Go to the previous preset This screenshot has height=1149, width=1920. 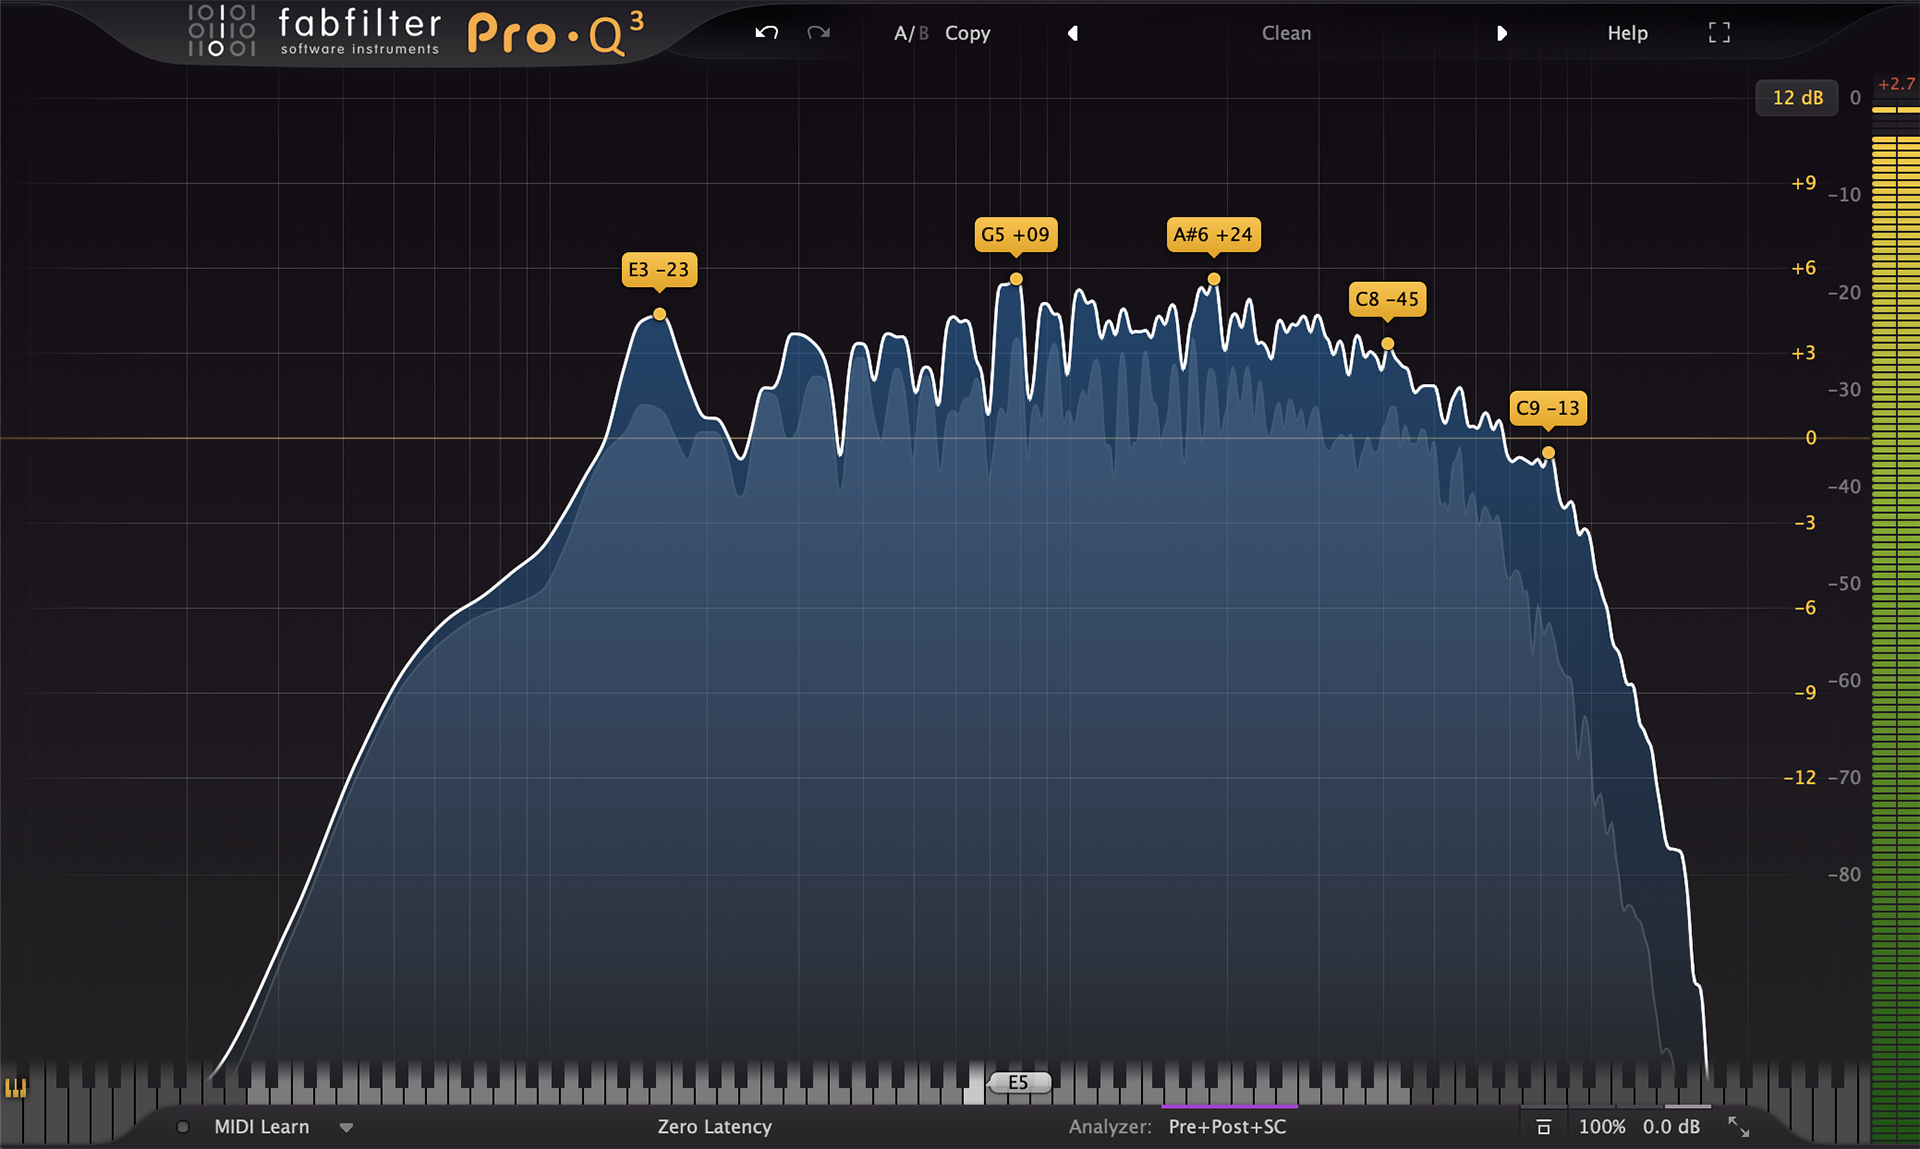coord(1073,33)
